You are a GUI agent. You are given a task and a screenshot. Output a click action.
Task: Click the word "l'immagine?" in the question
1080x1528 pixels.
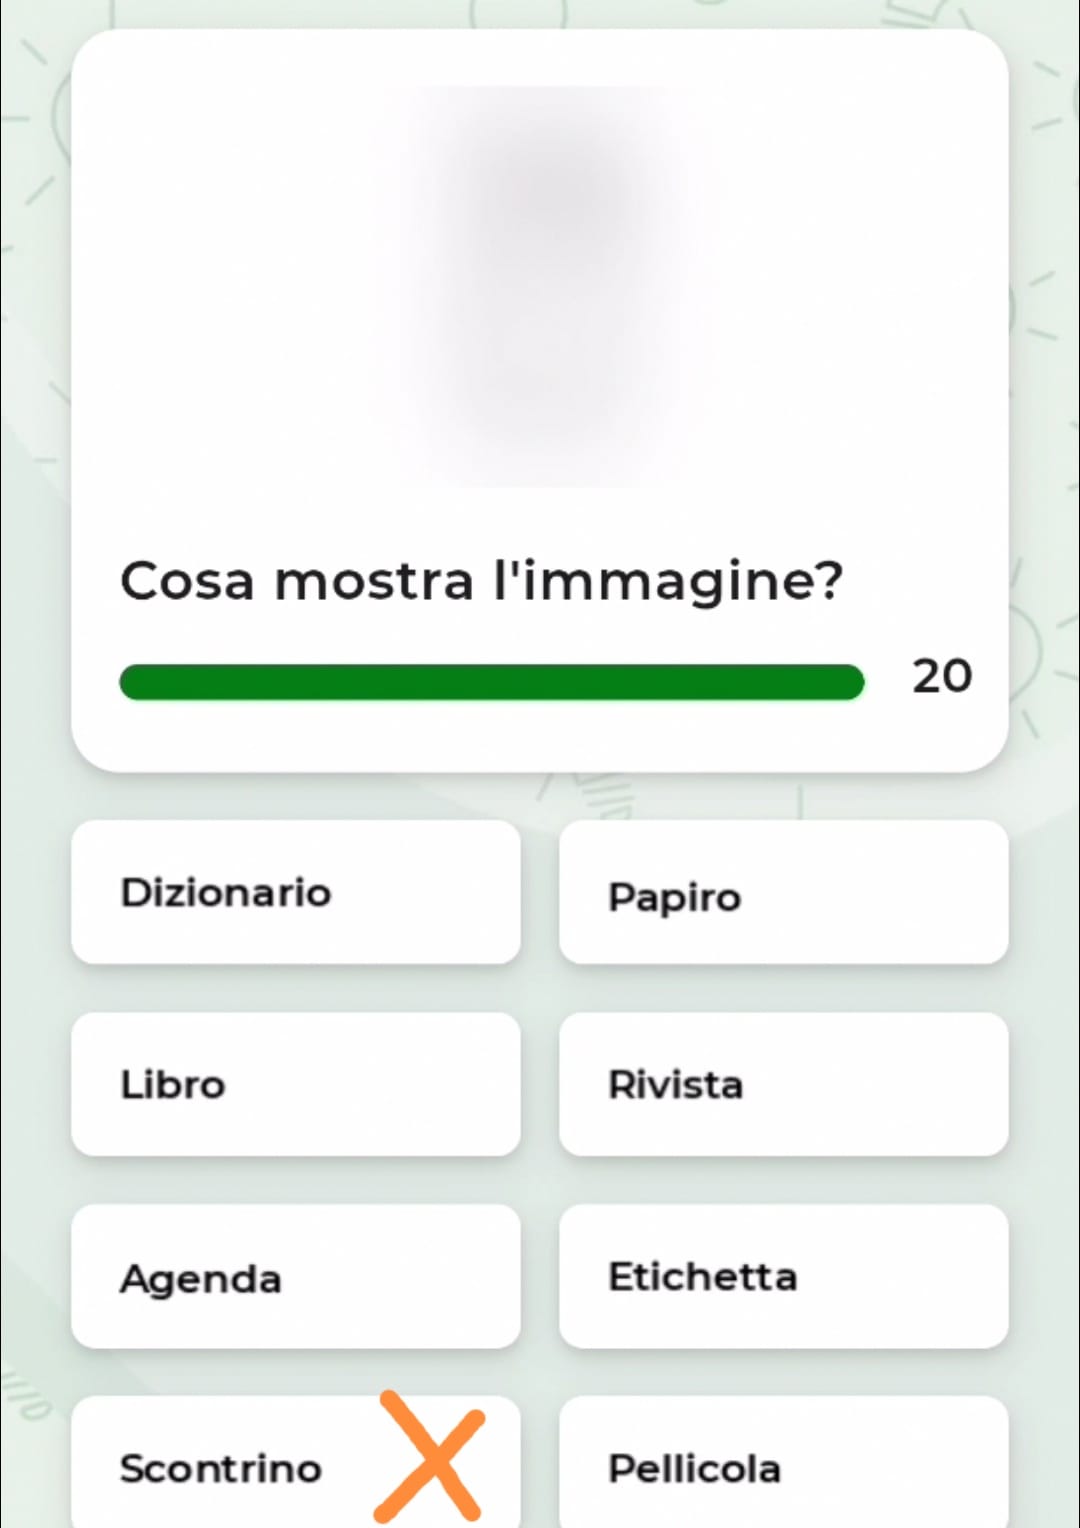coord(670,581)
